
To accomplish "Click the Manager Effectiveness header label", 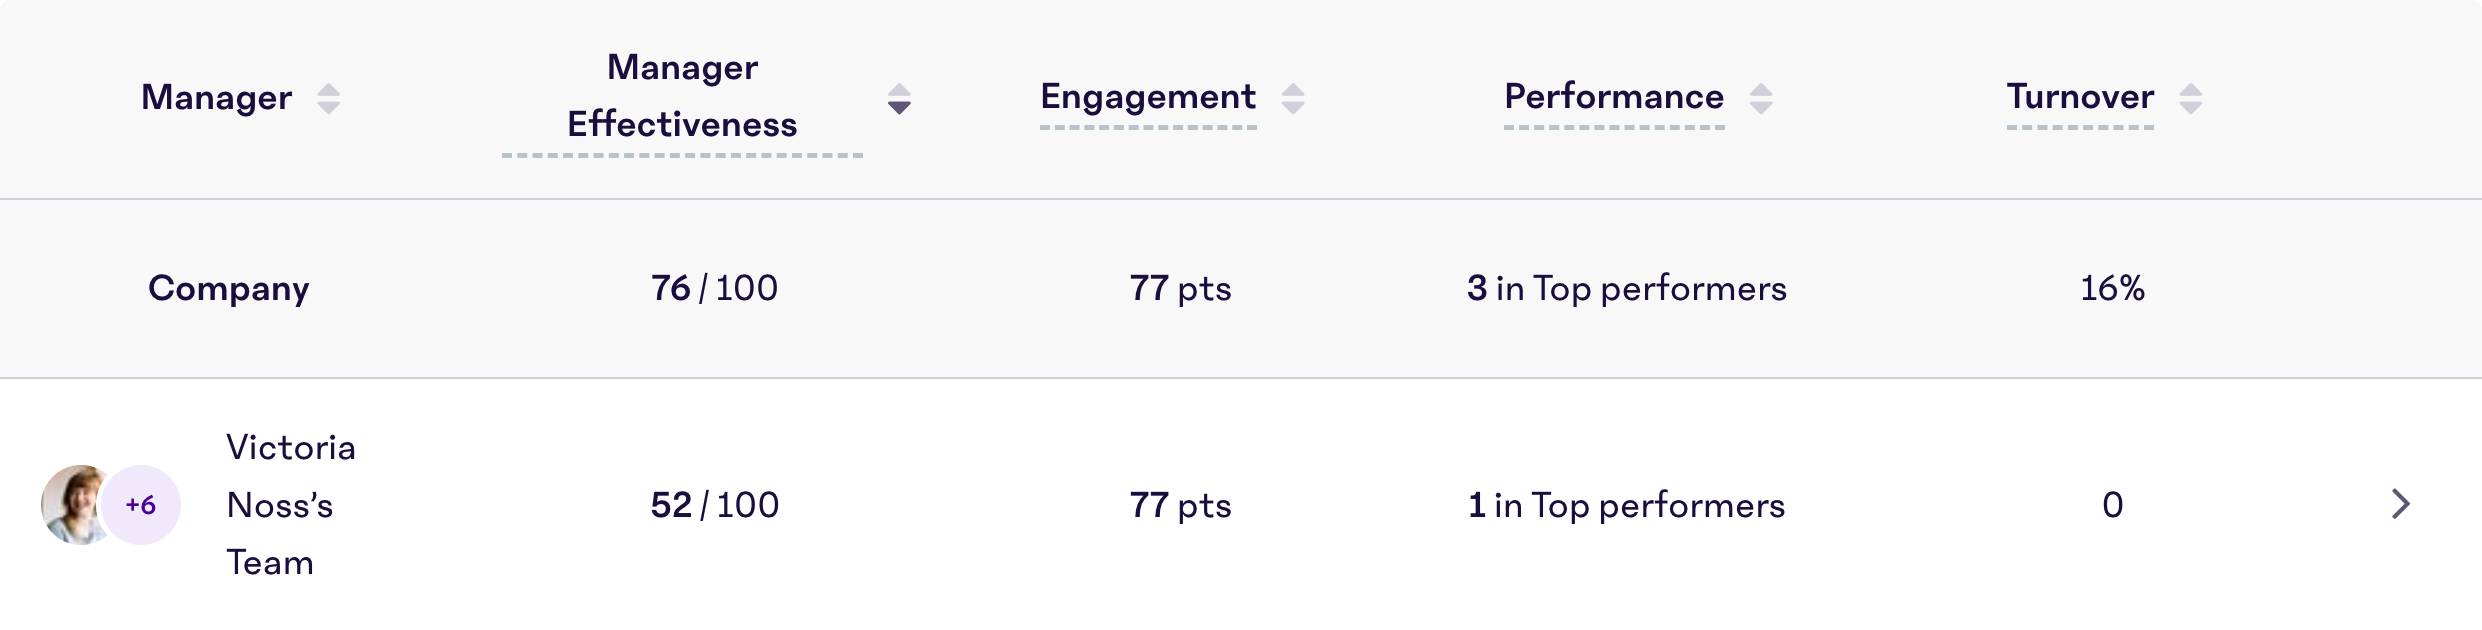I will 683,96.
